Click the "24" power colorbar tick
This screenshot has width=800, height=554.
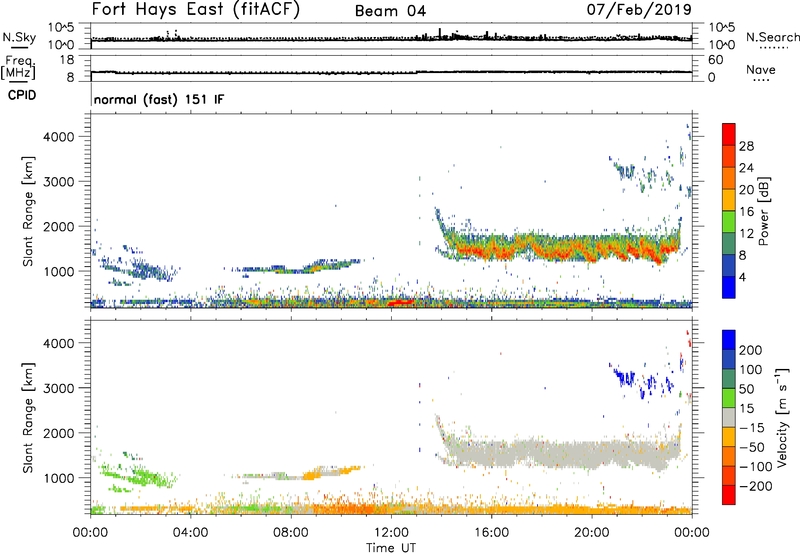click(x=746, y=168)
